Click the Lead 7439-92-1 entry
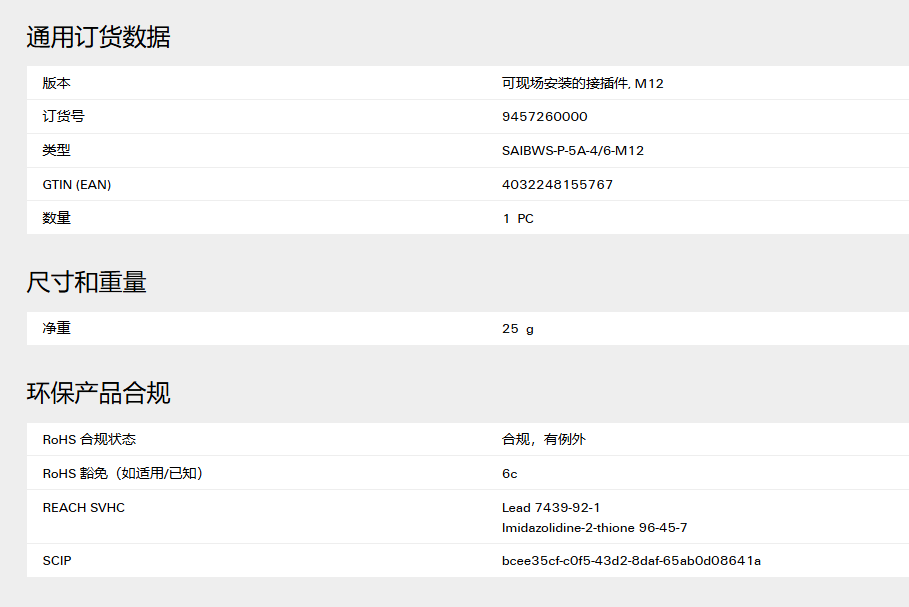Screen dimensions: 909x607 [551, 508]
